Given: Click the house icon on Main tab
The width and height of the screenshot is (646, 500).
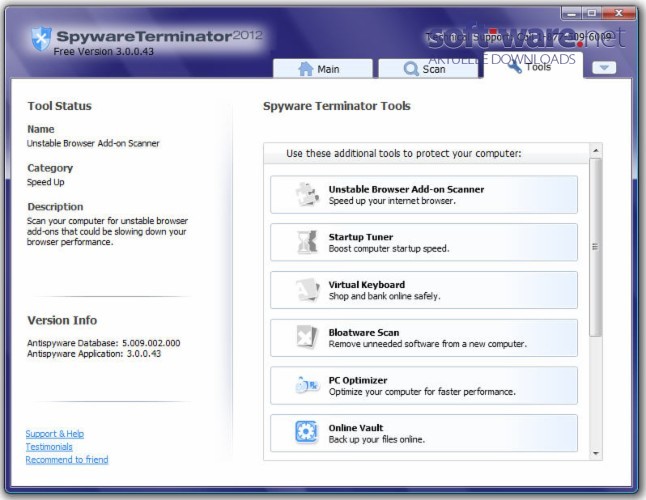Looking at the screenshot, I should (306, 69).
